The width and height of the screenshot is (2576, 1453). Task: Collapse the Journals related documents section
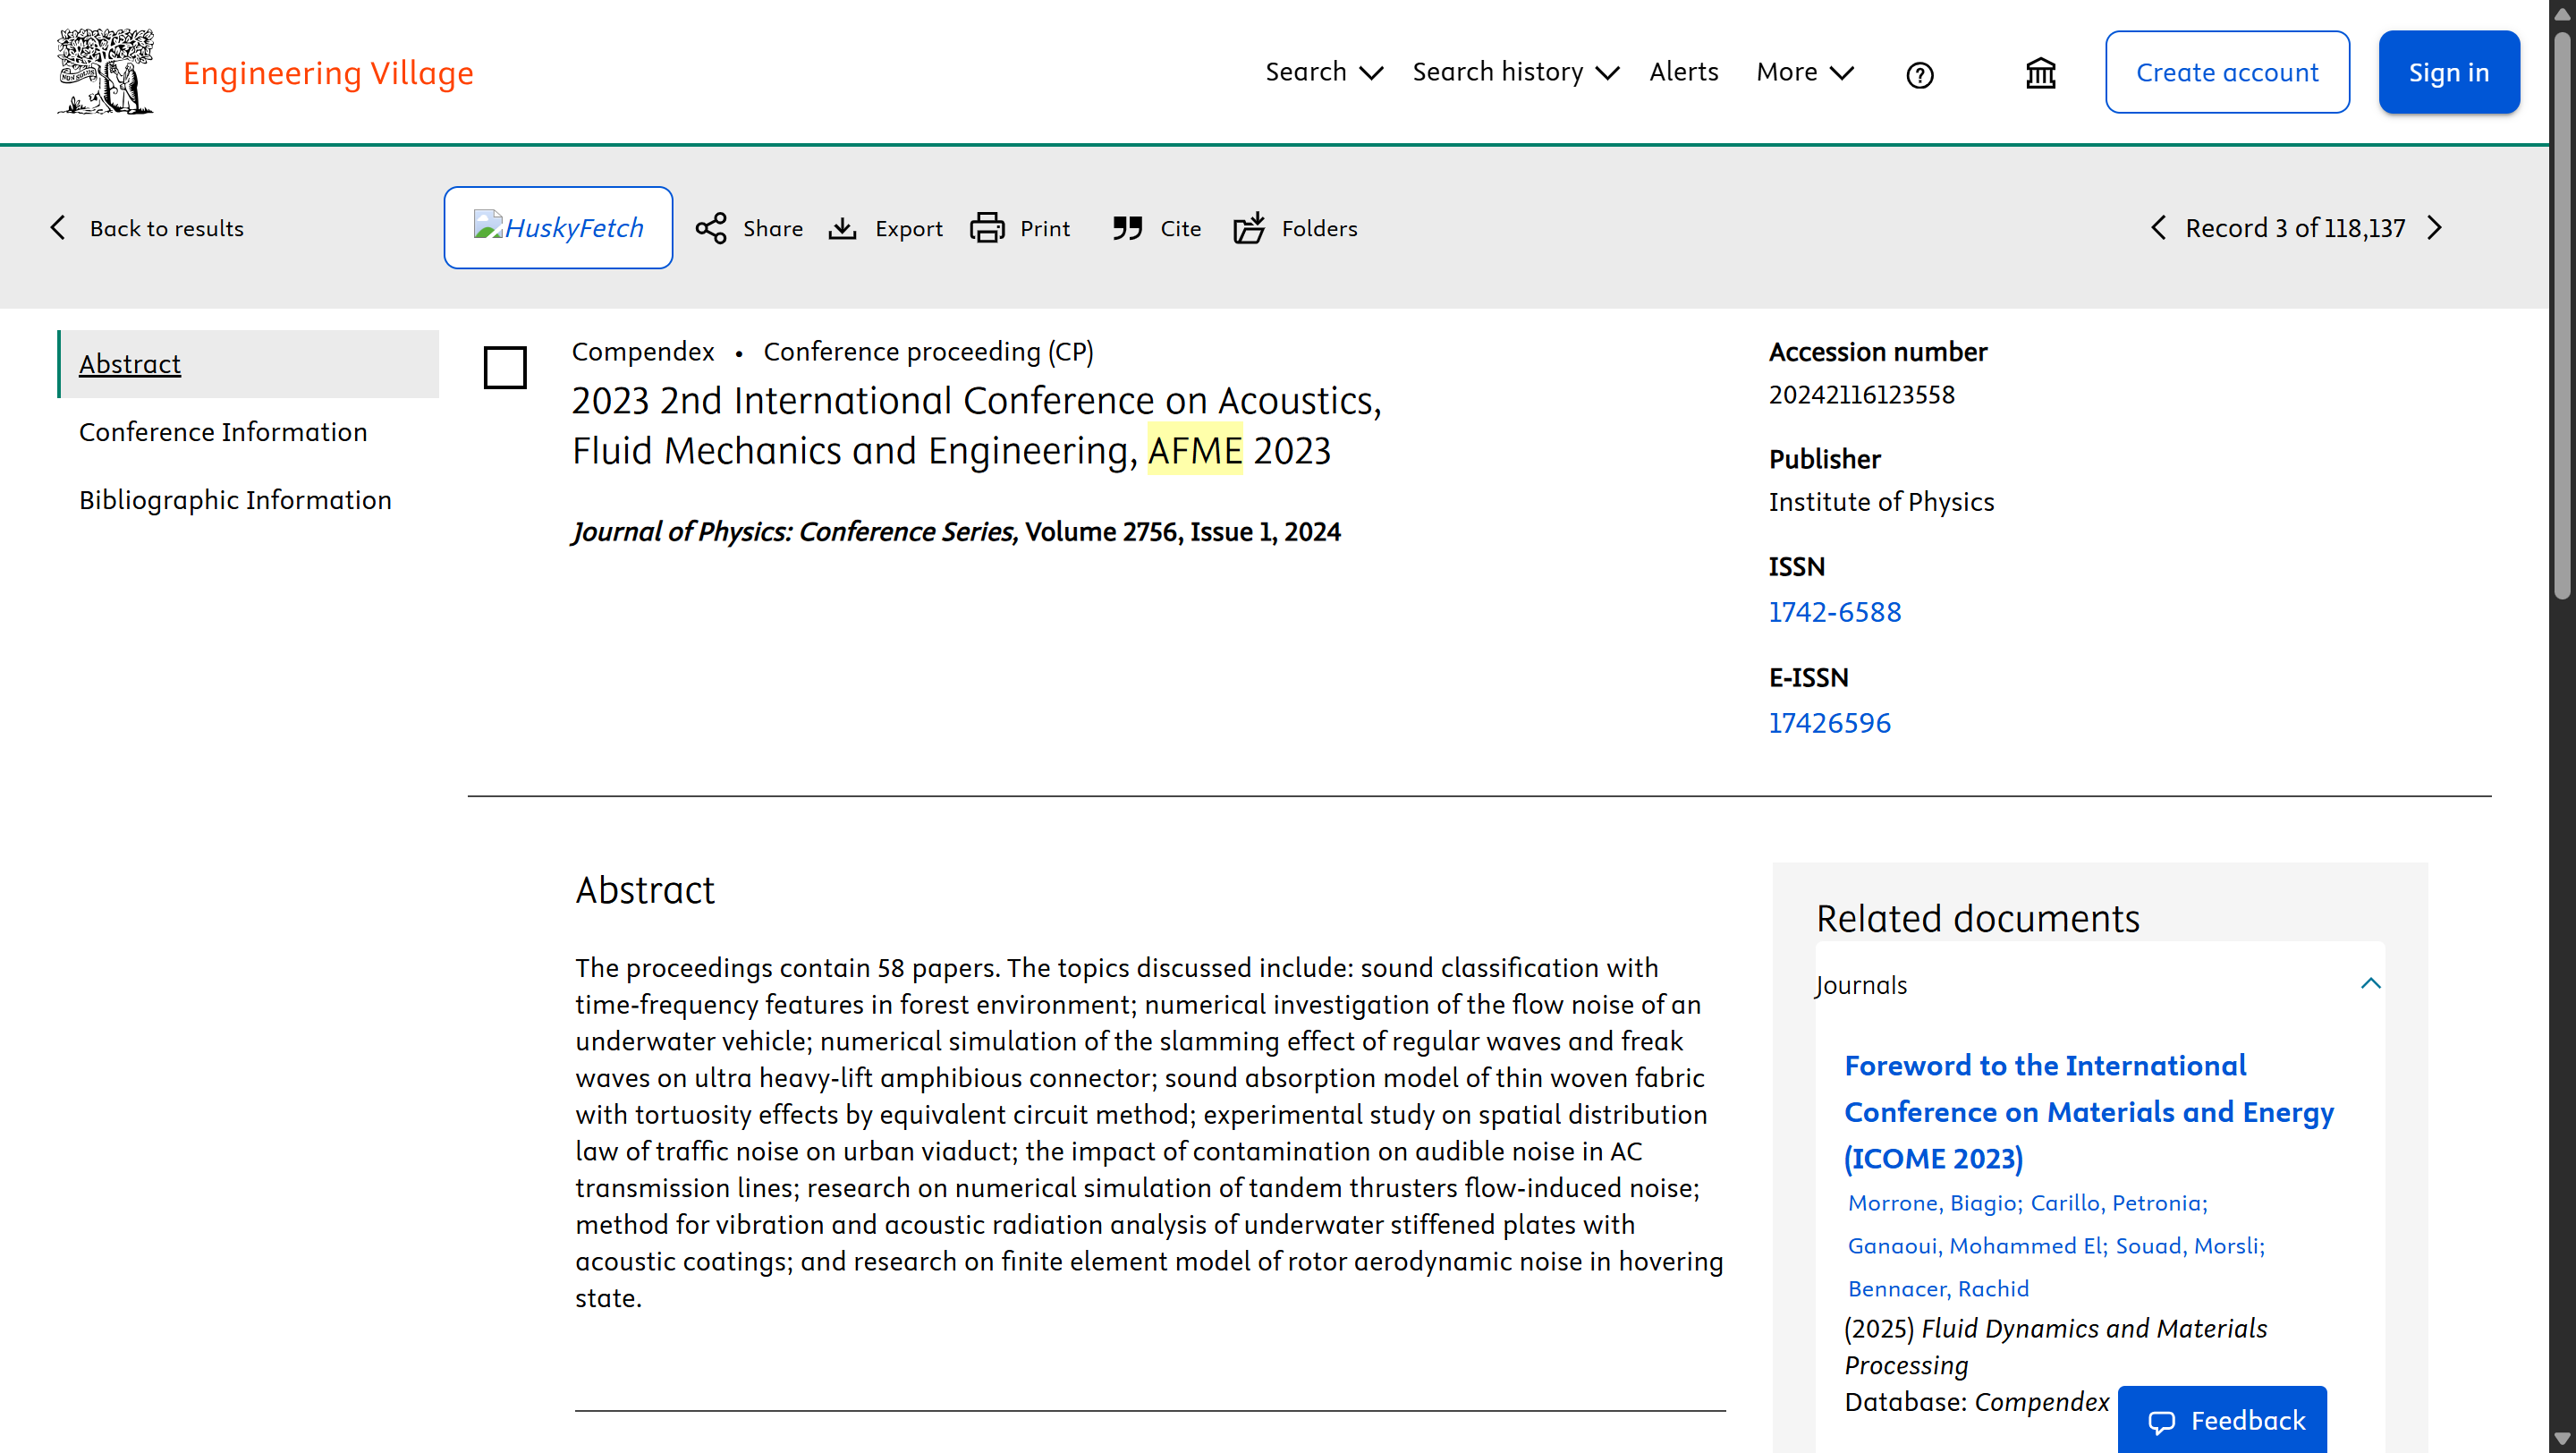[2370, 984]
